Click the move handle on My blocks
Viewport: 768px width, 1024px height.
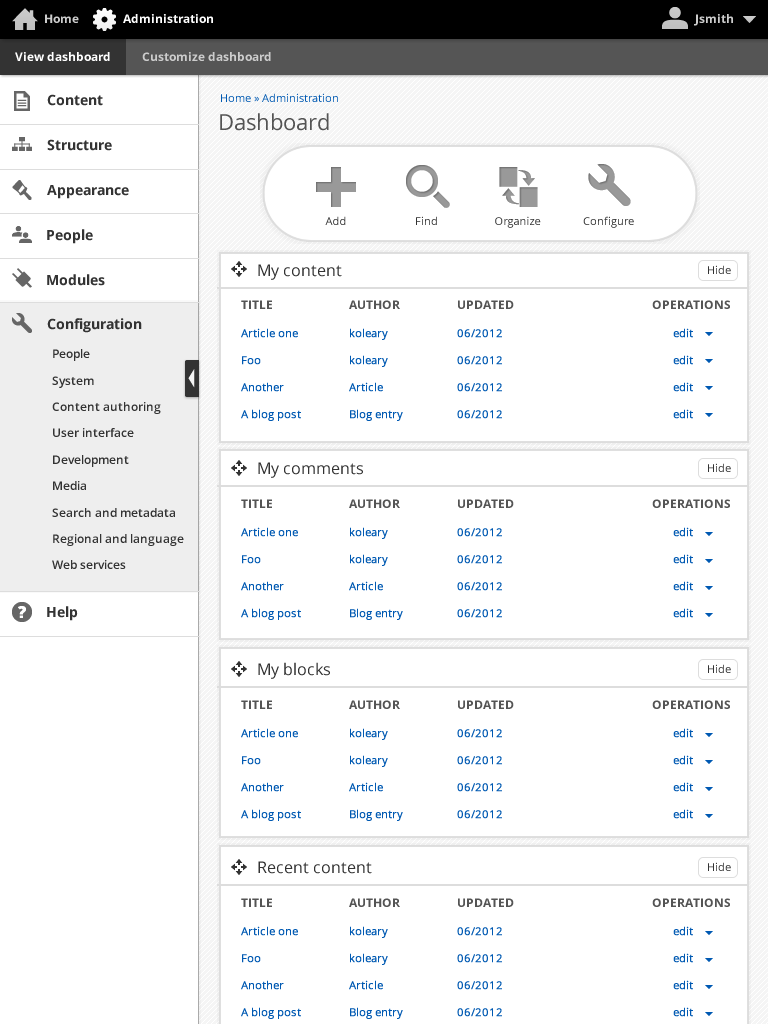click(239, 669)
